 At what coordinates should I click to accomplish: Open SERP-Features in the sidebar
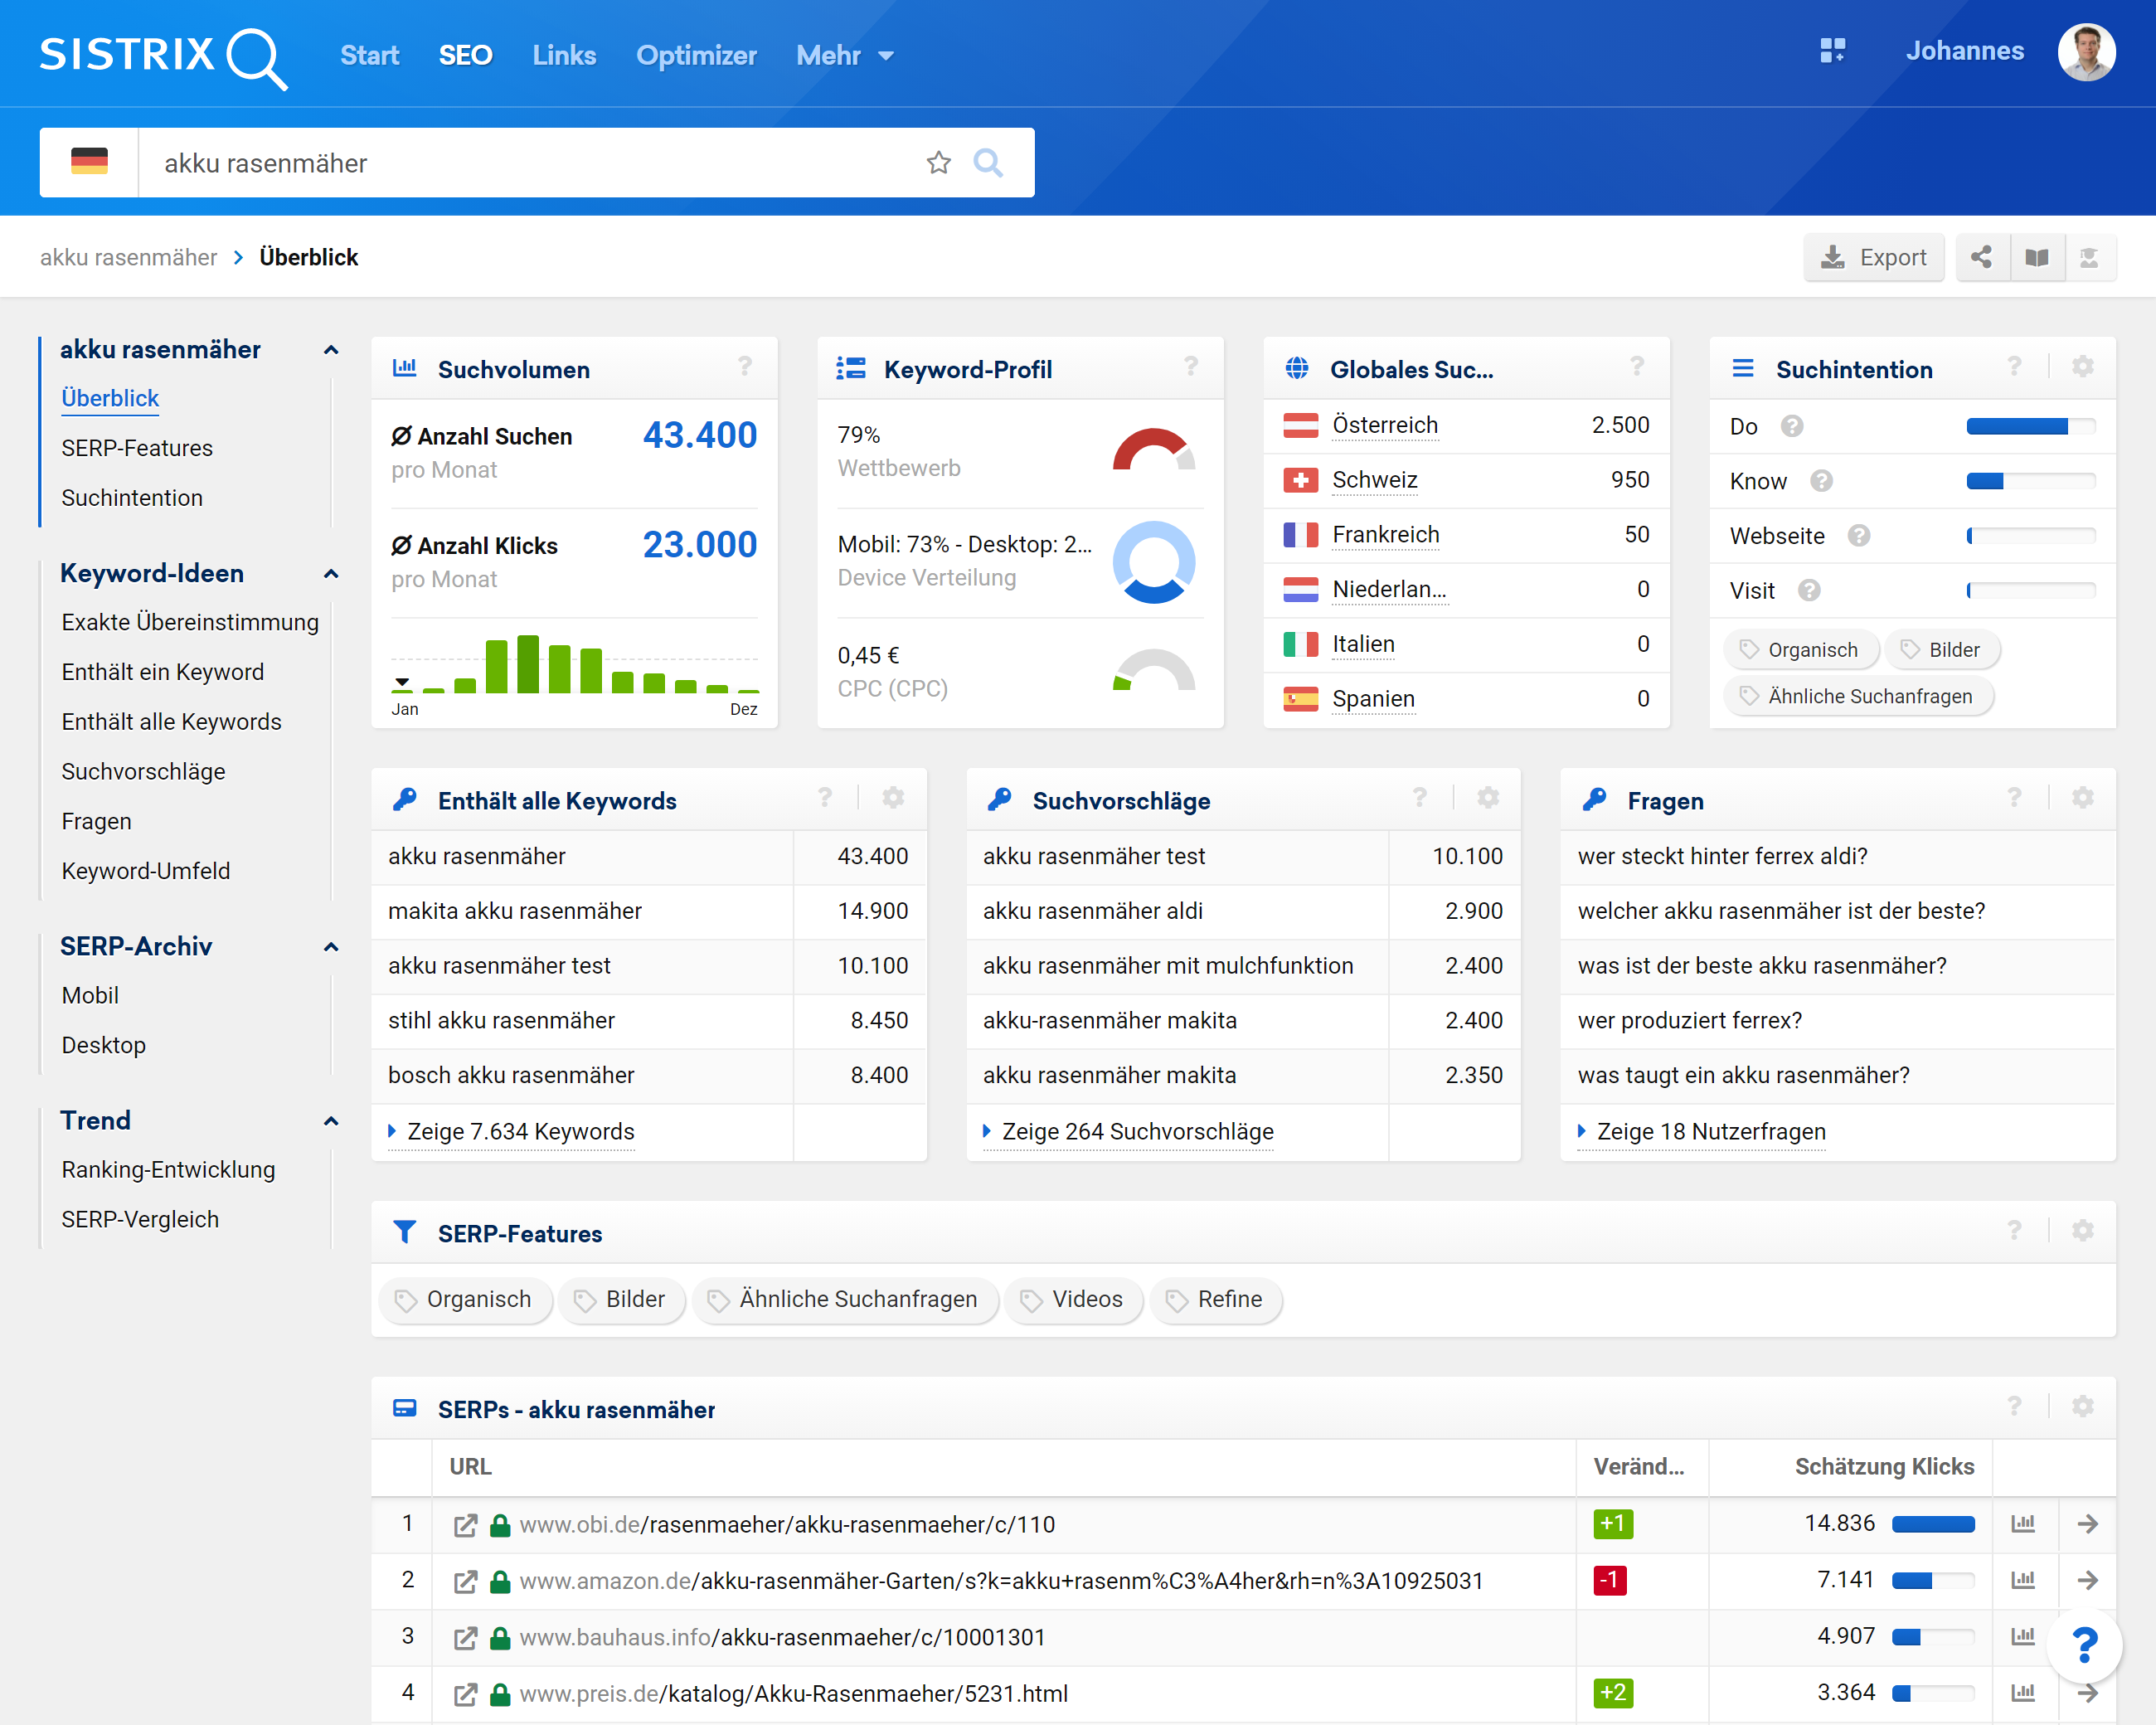pos(137,448)
